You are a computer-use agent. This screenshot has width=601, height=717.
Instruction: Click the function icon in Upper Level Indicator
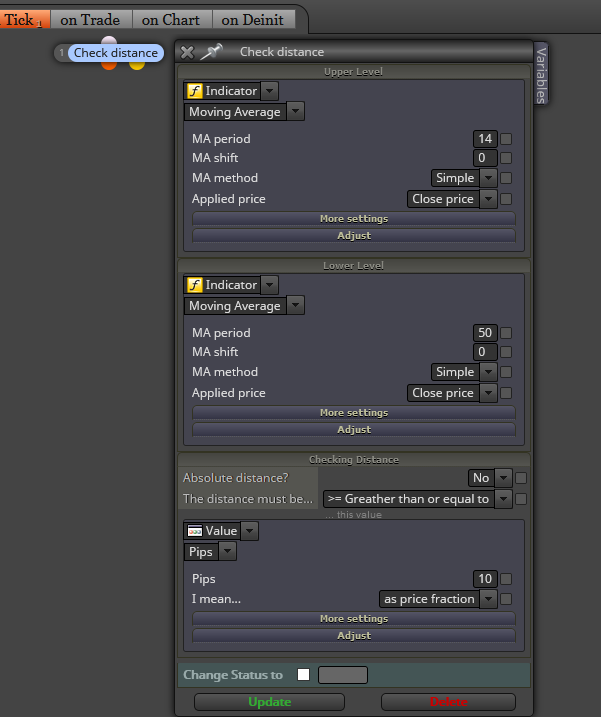pyautogui.click(x=195, y=91)
